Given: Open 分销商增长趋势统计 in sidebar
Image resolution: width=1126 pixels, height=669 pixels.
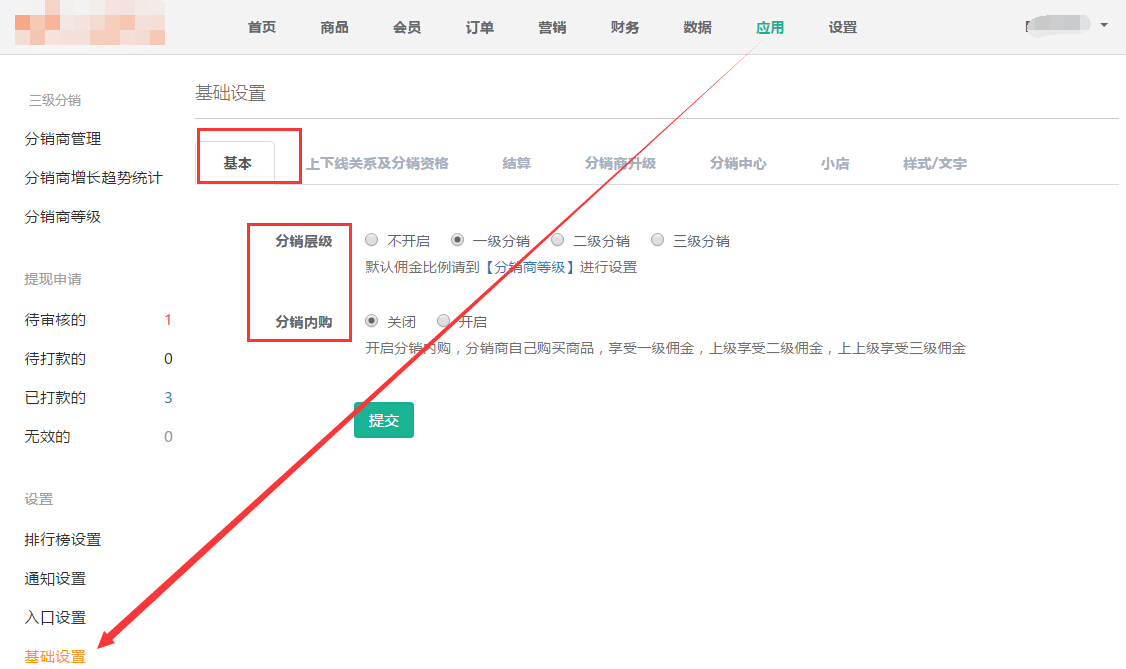Looking at the screenshot, I should [93, 178].
